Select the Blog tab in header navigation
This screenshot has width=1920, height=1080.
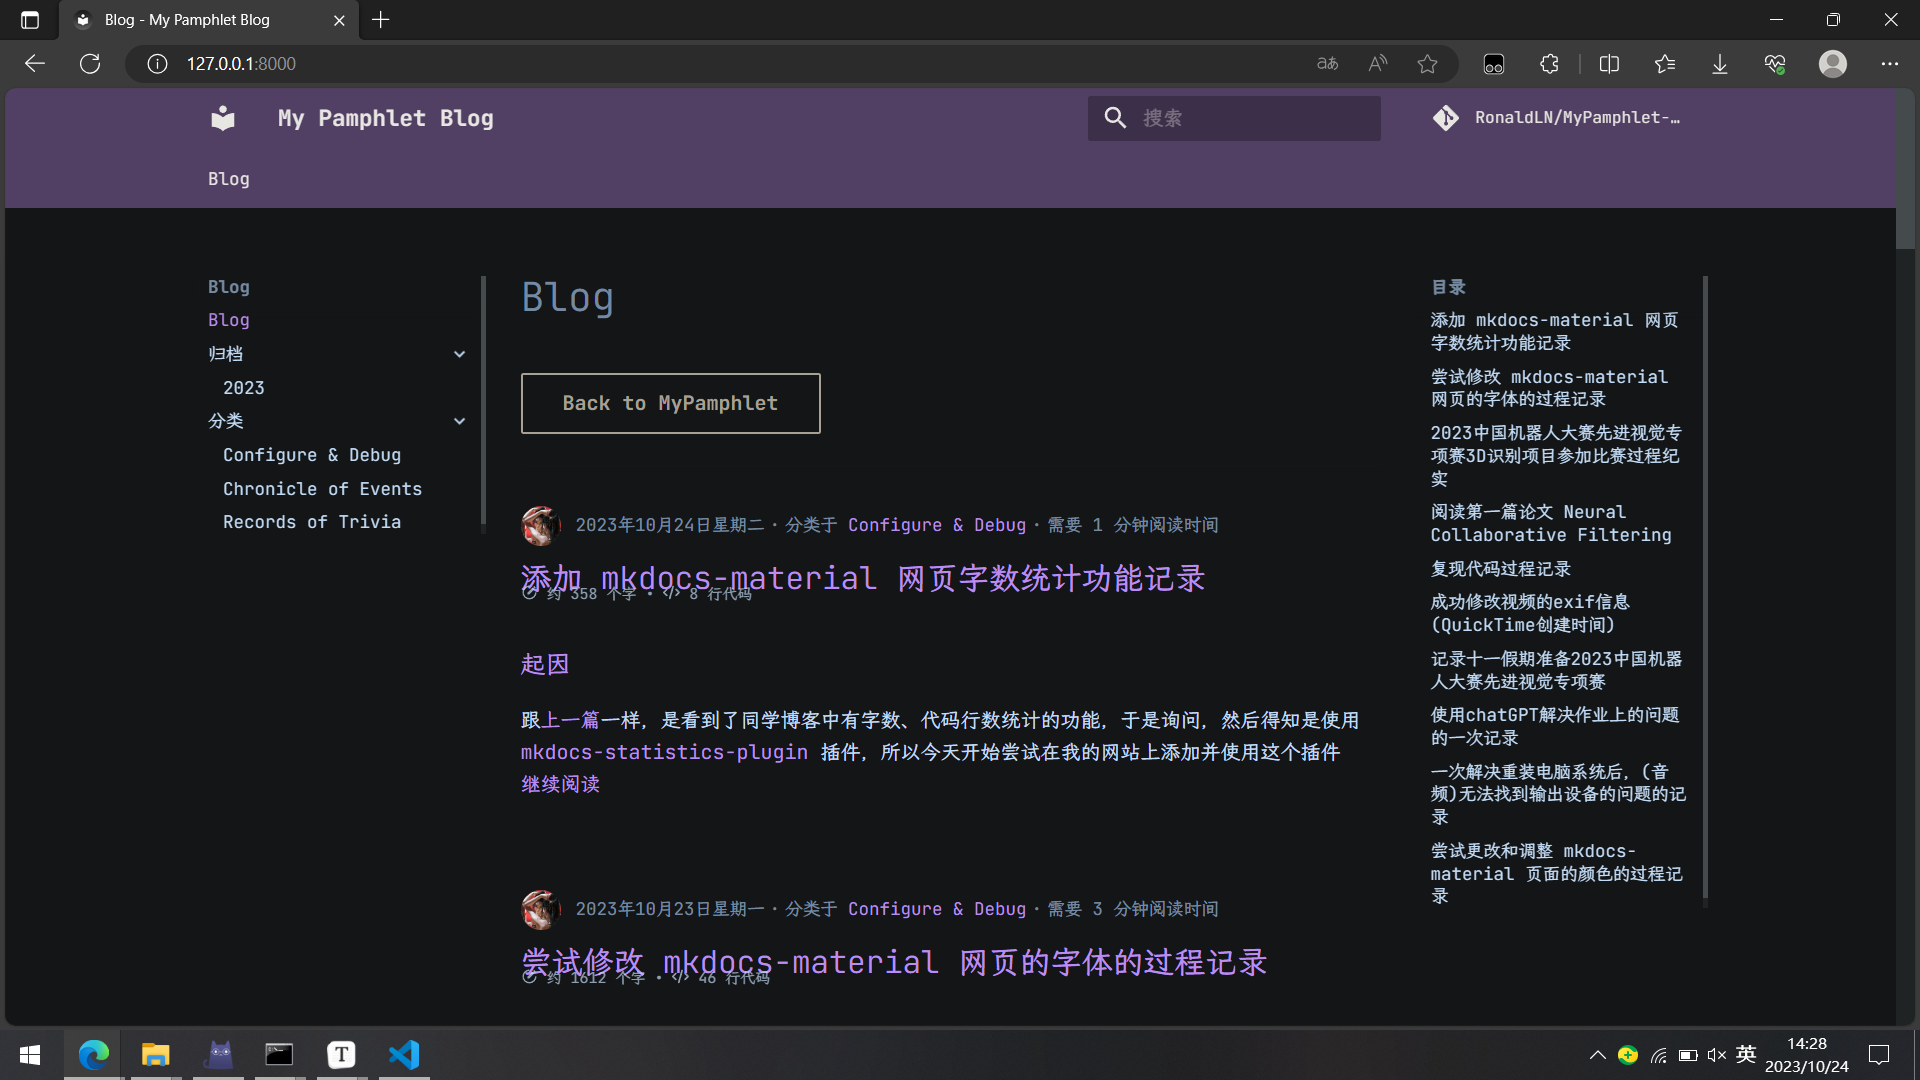click(x=228, y=179)
